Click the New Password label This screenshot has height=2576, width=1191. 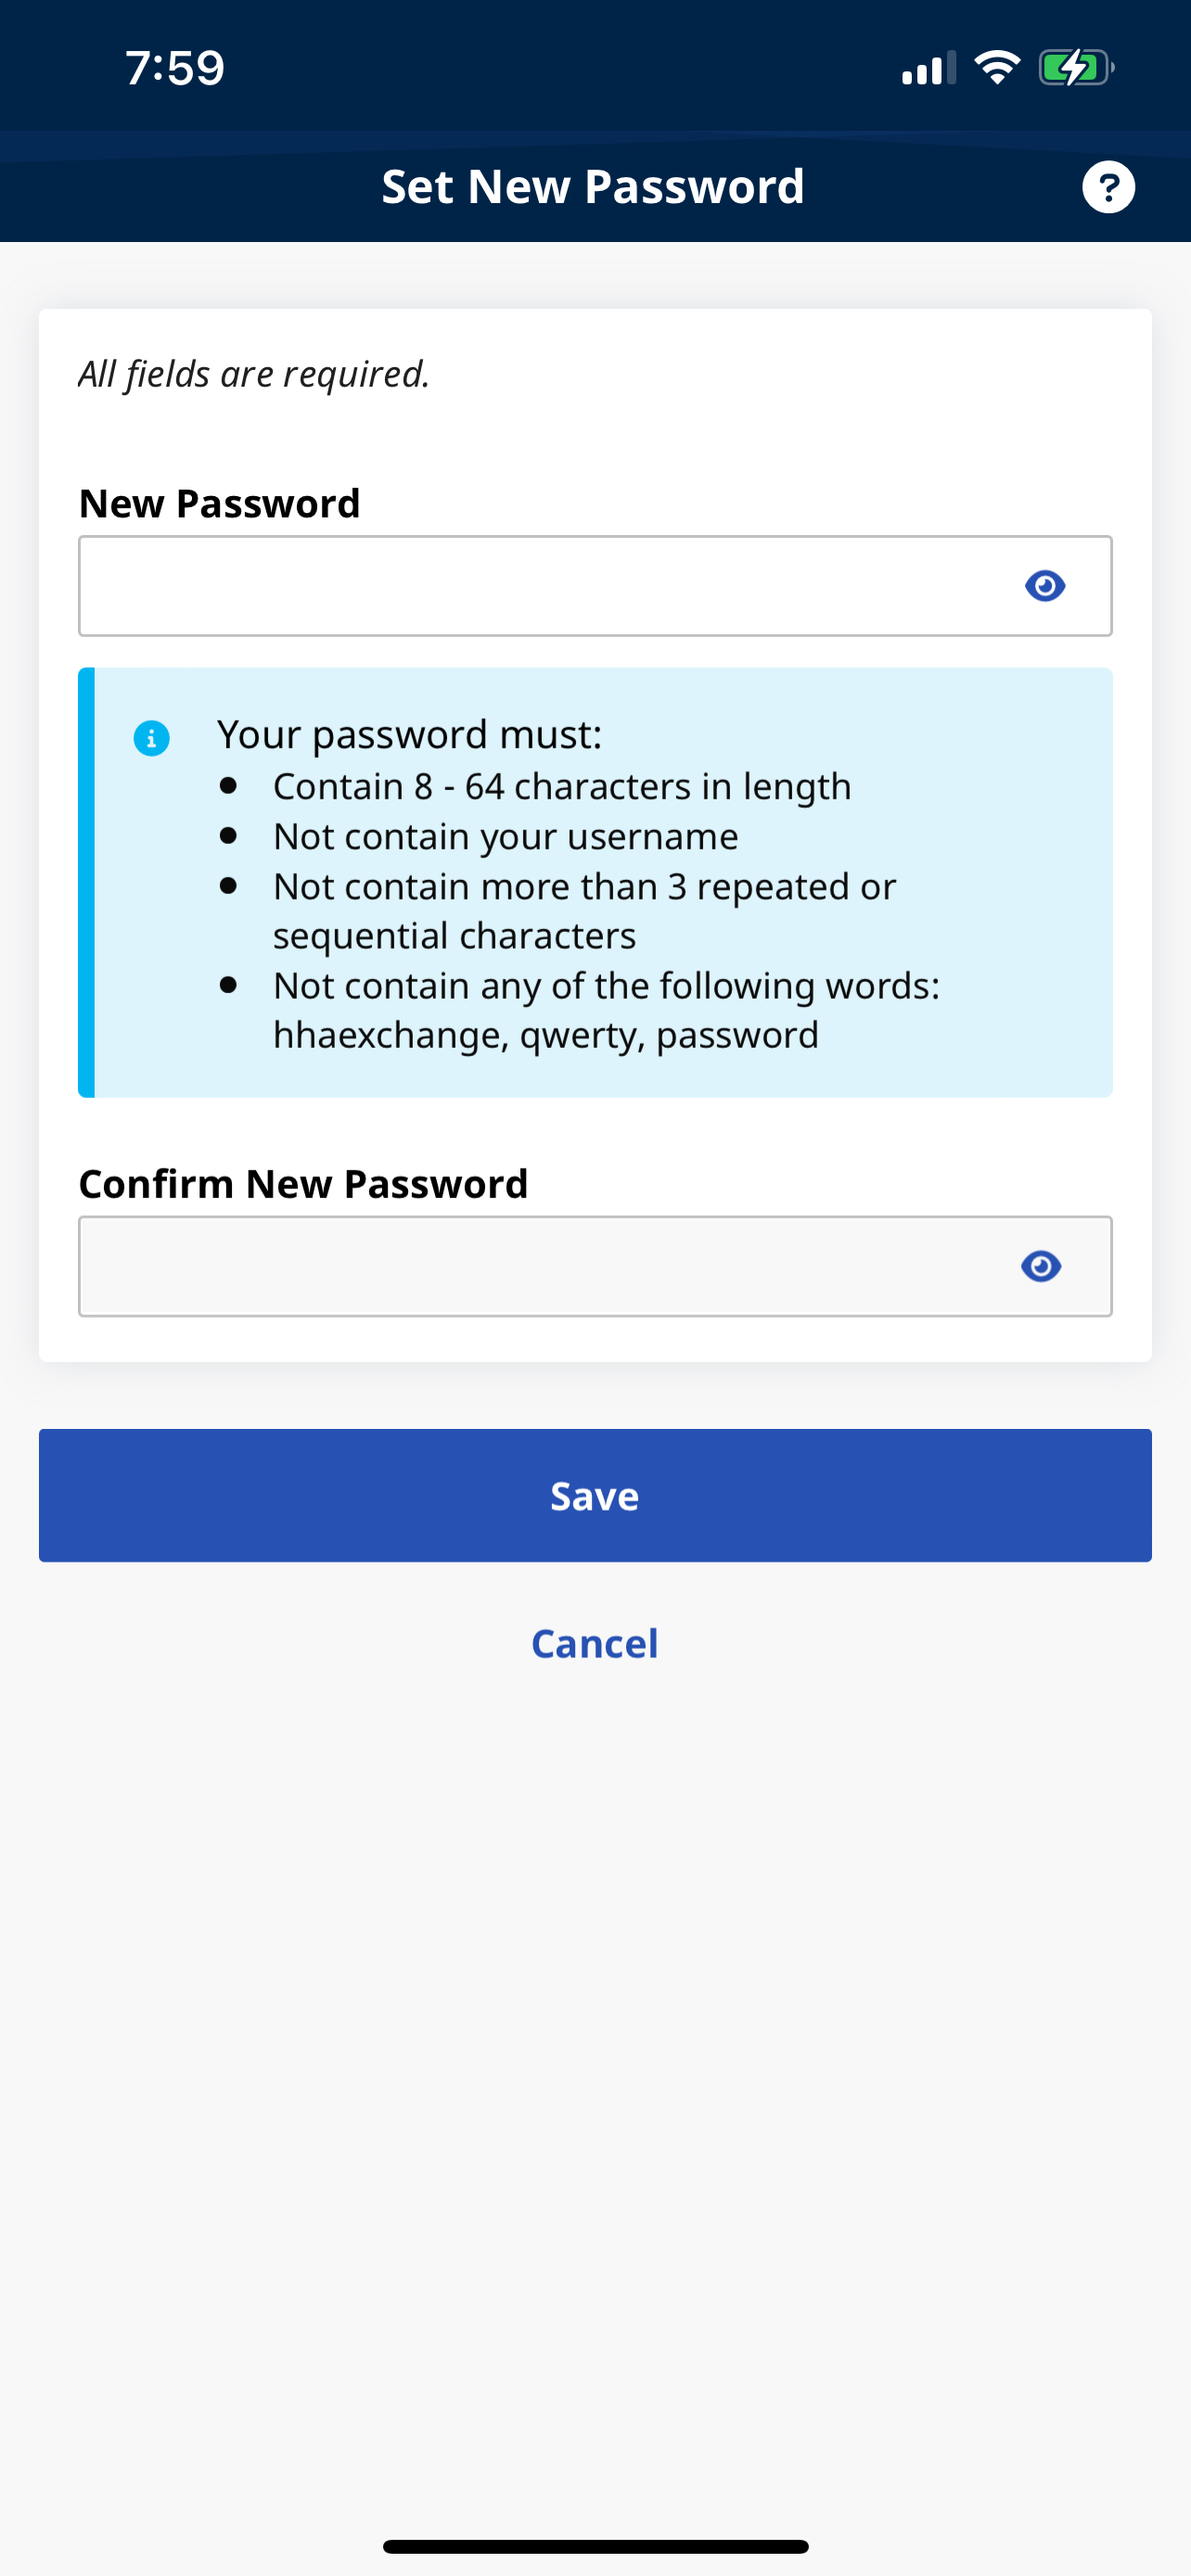click(x=219, y=504)
